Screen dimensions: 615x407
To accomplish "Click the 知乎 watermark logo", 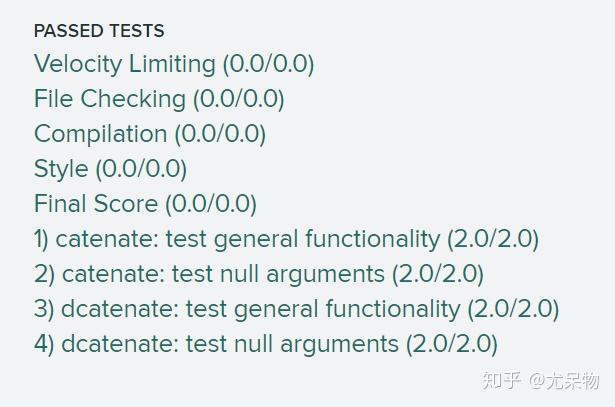I will coord(501,381).
